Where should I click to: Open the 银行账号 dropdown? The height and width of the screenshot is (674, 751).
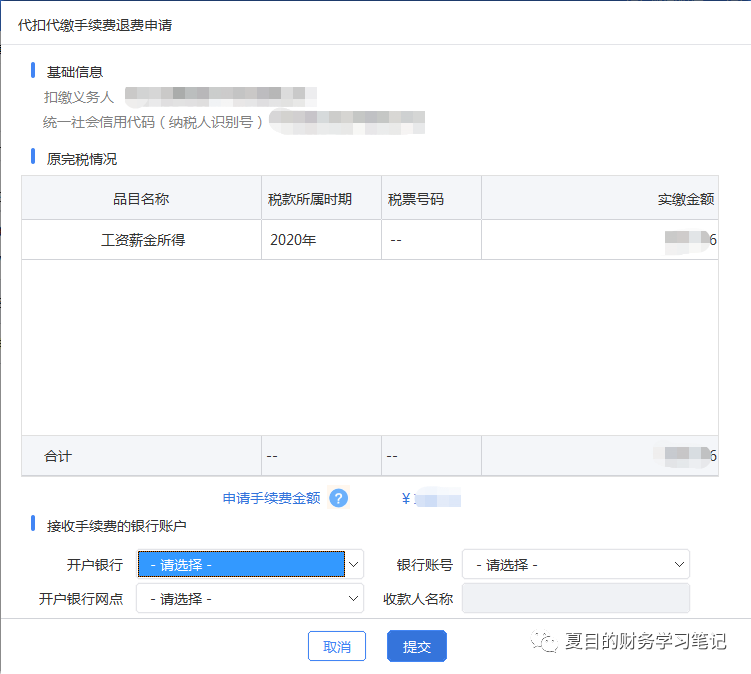click(576, 564)
